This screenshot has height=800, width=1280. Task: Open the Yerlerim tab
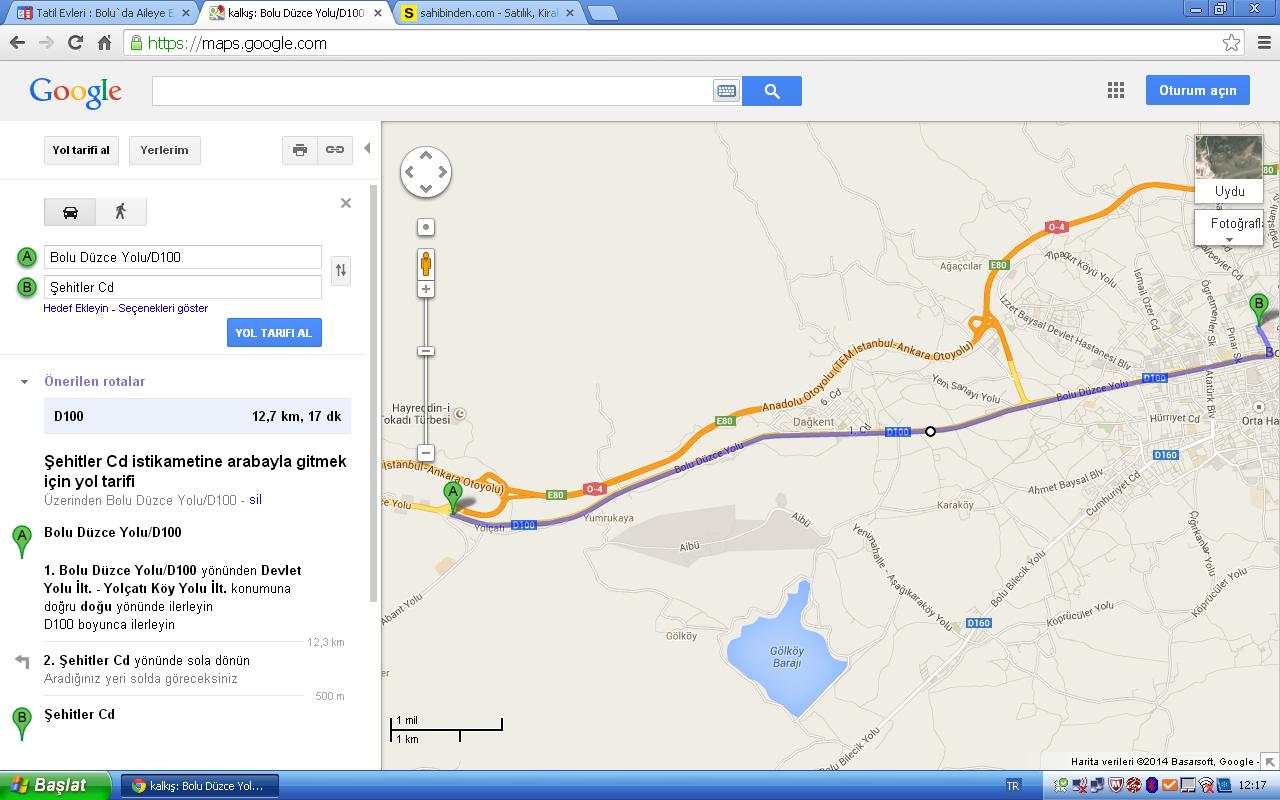[x=164, y=150]
